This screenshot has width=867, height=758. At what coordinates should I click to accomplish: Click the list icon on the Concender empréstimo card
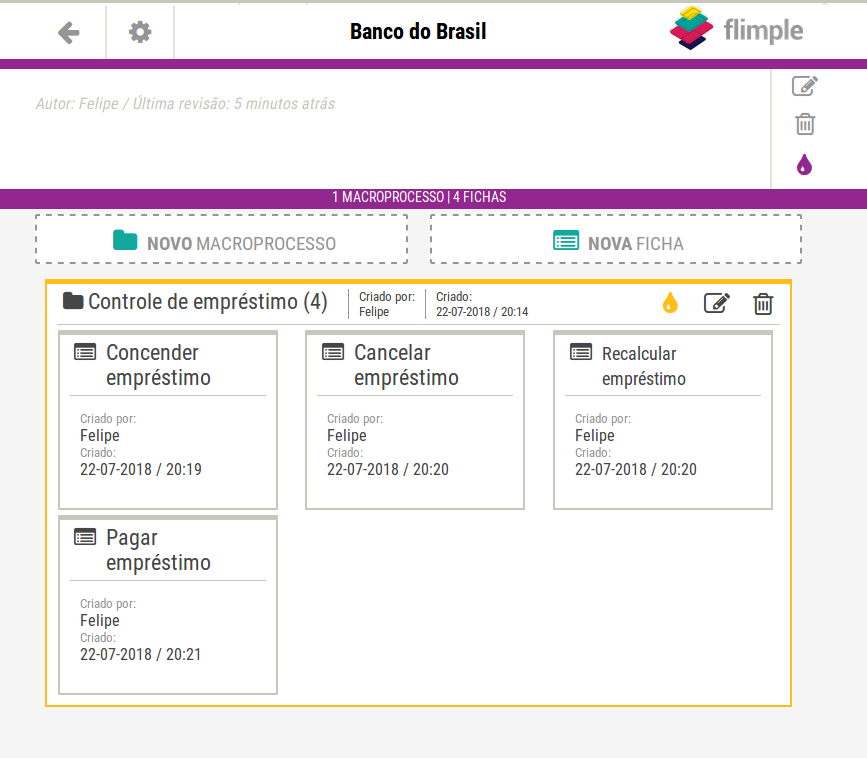(85, 352)
